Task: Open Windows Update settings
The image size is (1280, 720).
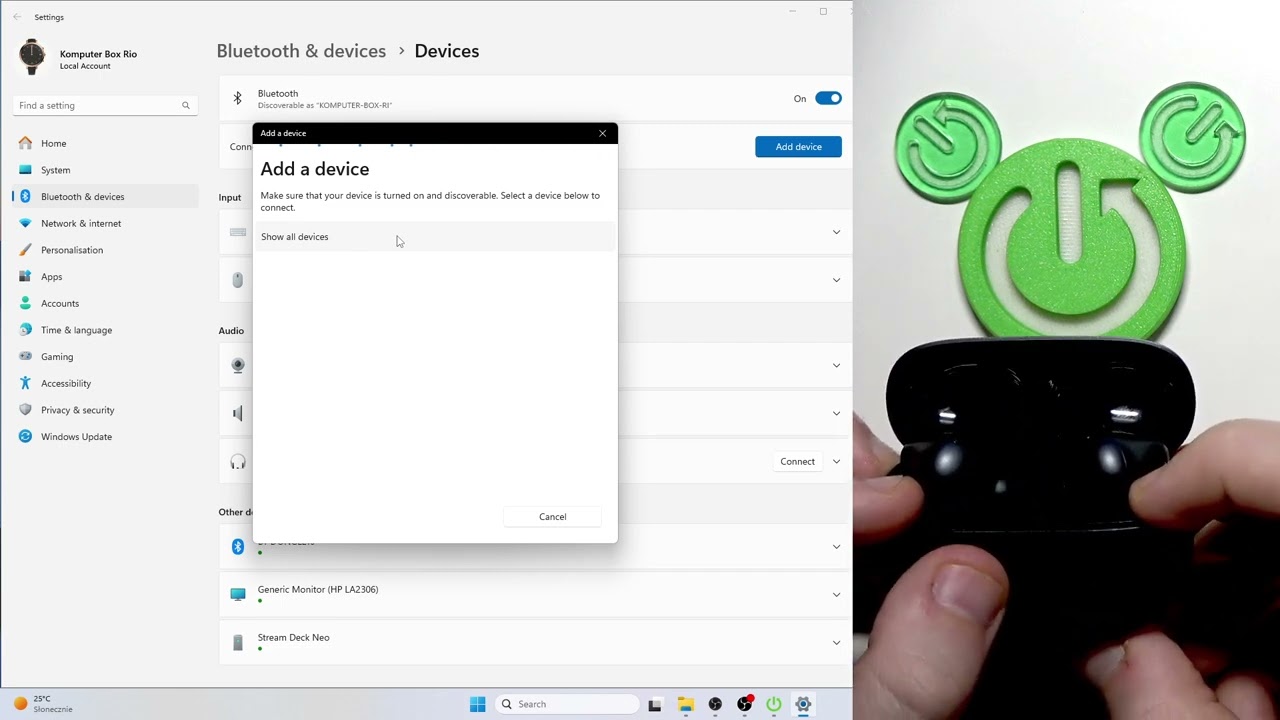Action: [x=105, y=437]
